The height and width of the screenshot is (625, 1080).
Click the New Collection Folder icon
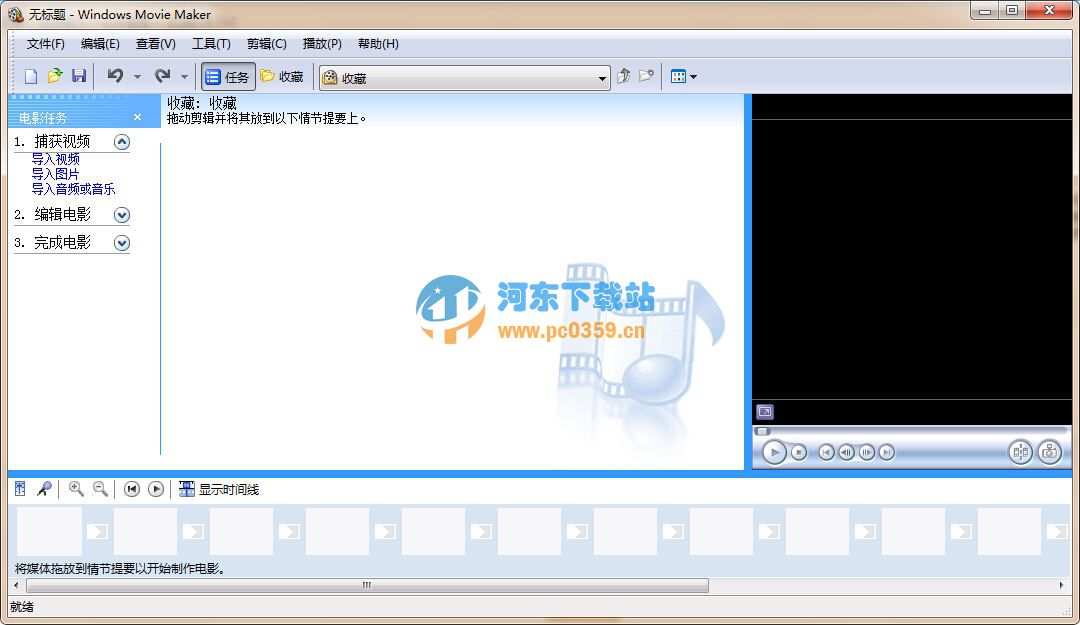coord(646,76)
